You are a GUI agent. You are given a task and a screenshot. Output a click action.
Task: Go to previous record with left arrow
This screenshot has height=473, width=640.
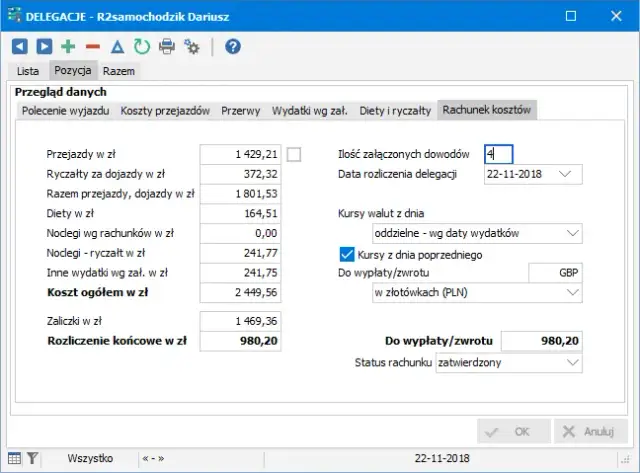(20, 46)
